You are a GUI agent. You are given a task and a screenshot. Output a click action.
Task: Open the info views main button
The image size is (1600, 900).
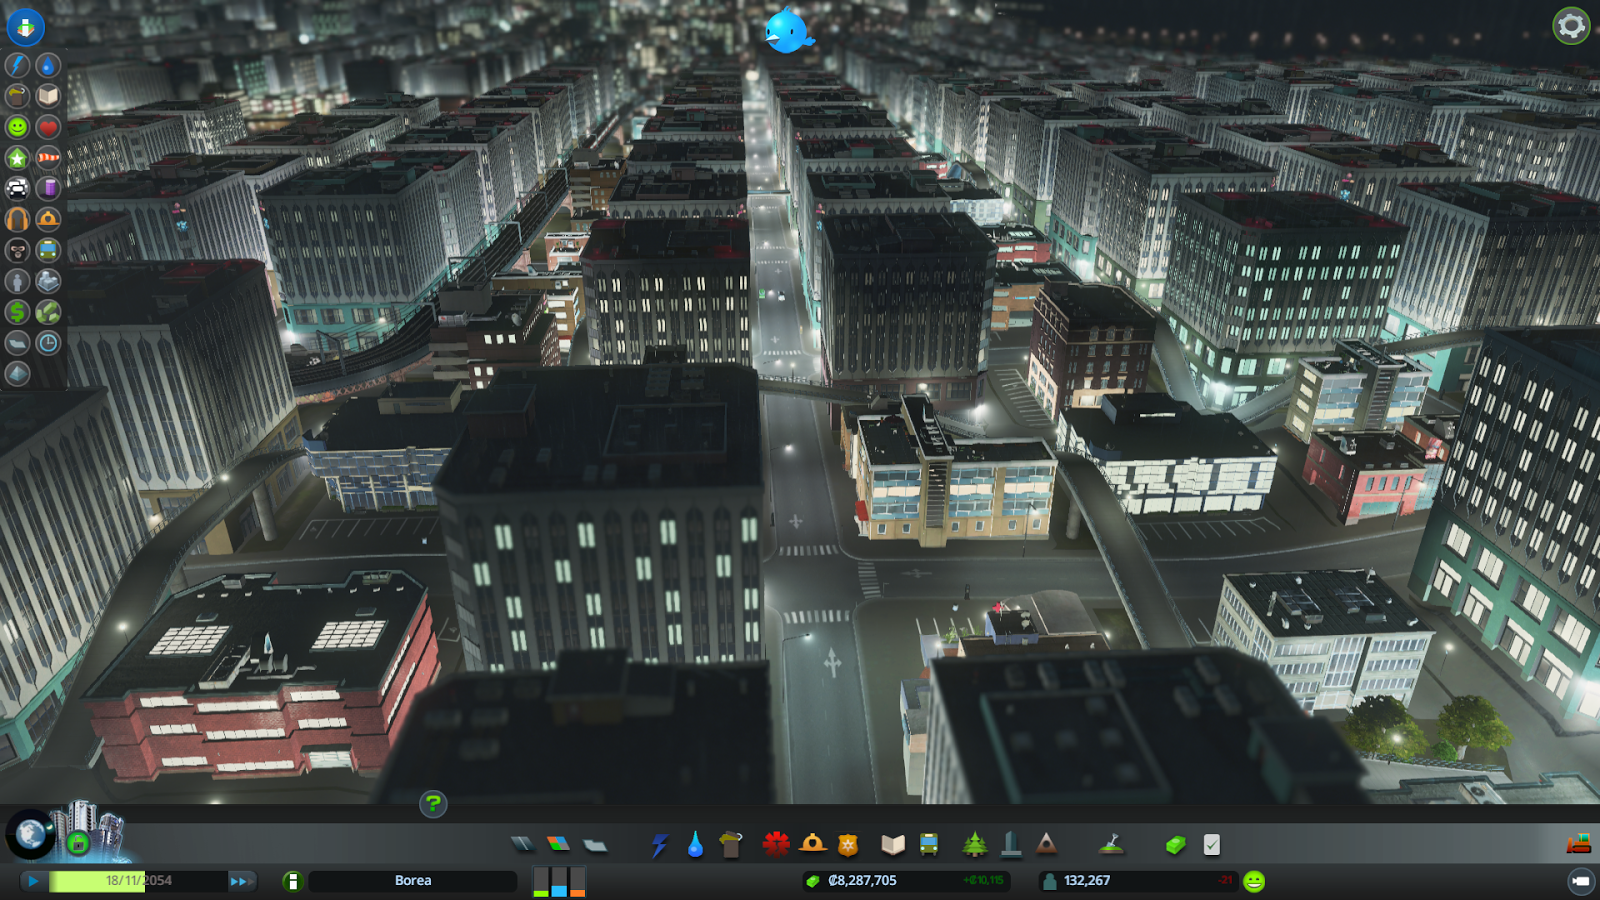(25, 27)
